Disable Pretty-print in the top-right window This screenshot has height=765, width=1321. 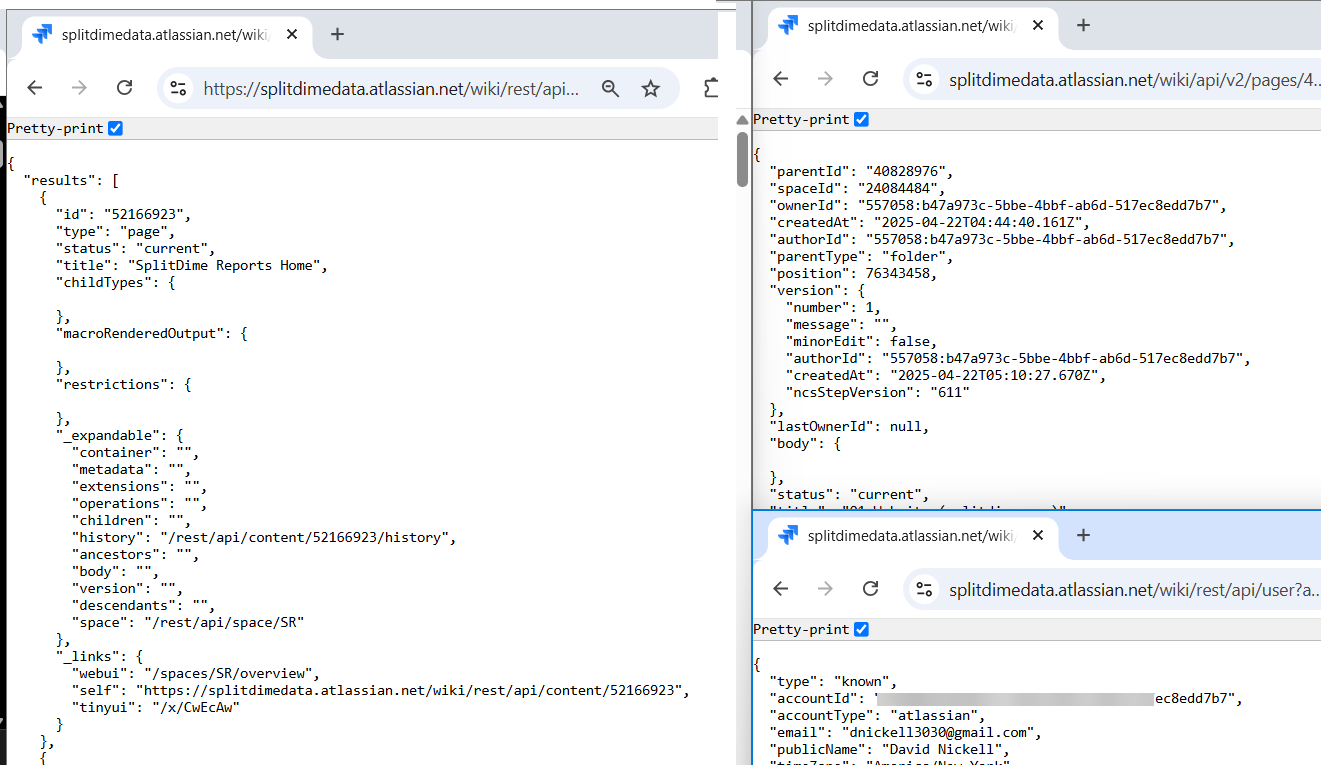pos(861,118)
